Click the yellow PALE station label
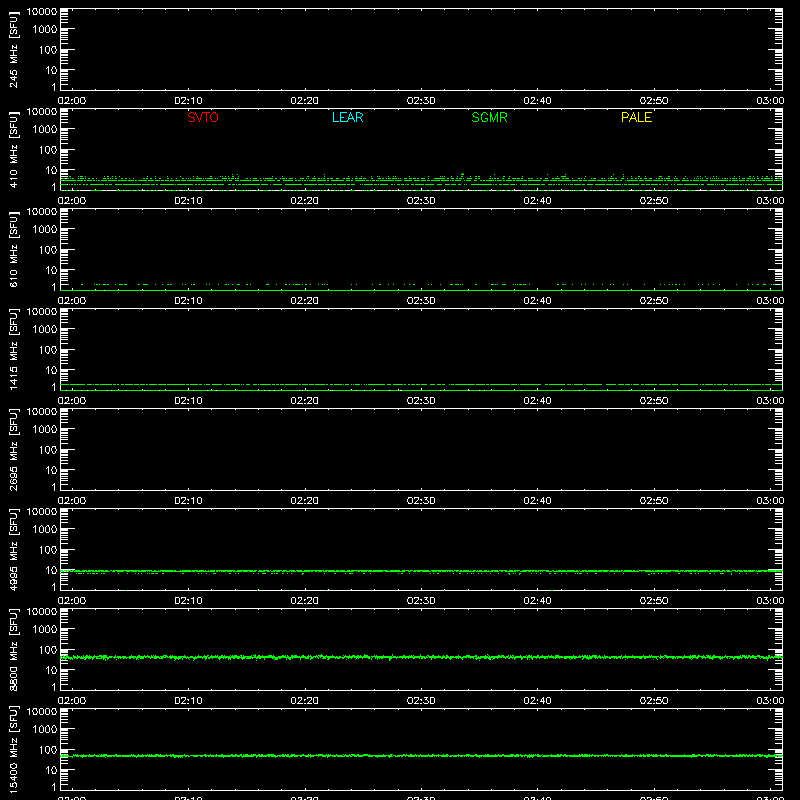 coord(636,117)
